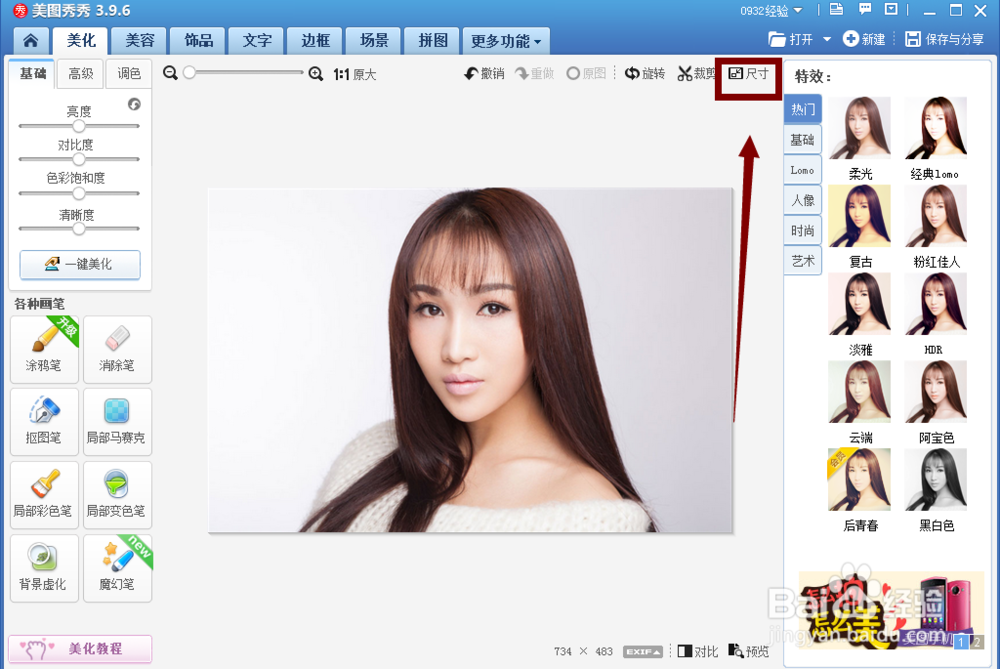Rotate the photo using 旋转
The image size is (1000, 669).
point(645,74)
